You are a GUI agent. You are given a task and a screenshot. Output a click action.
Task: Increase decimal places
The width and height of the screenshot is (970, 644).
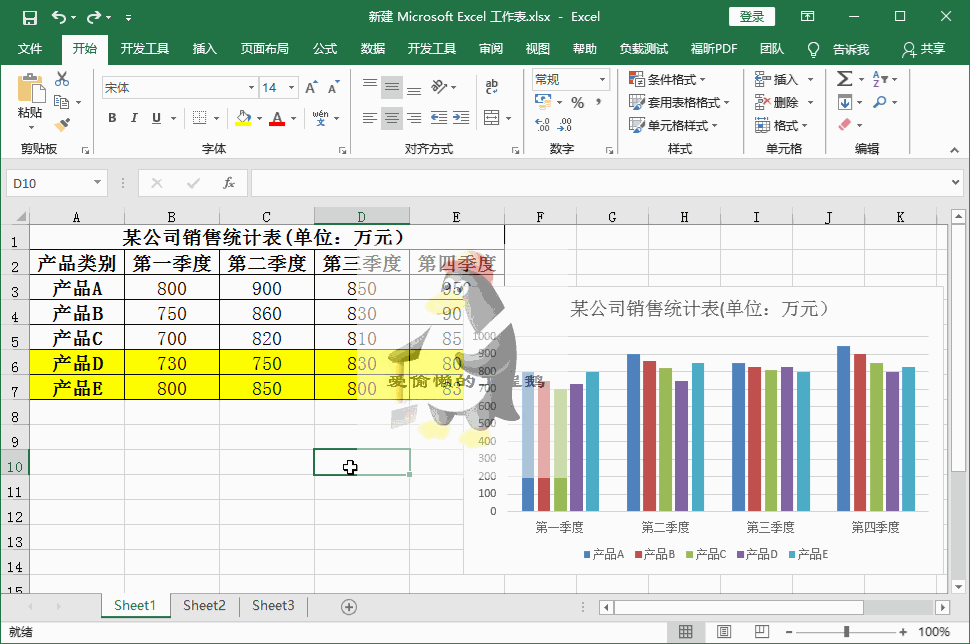(543, 125)
